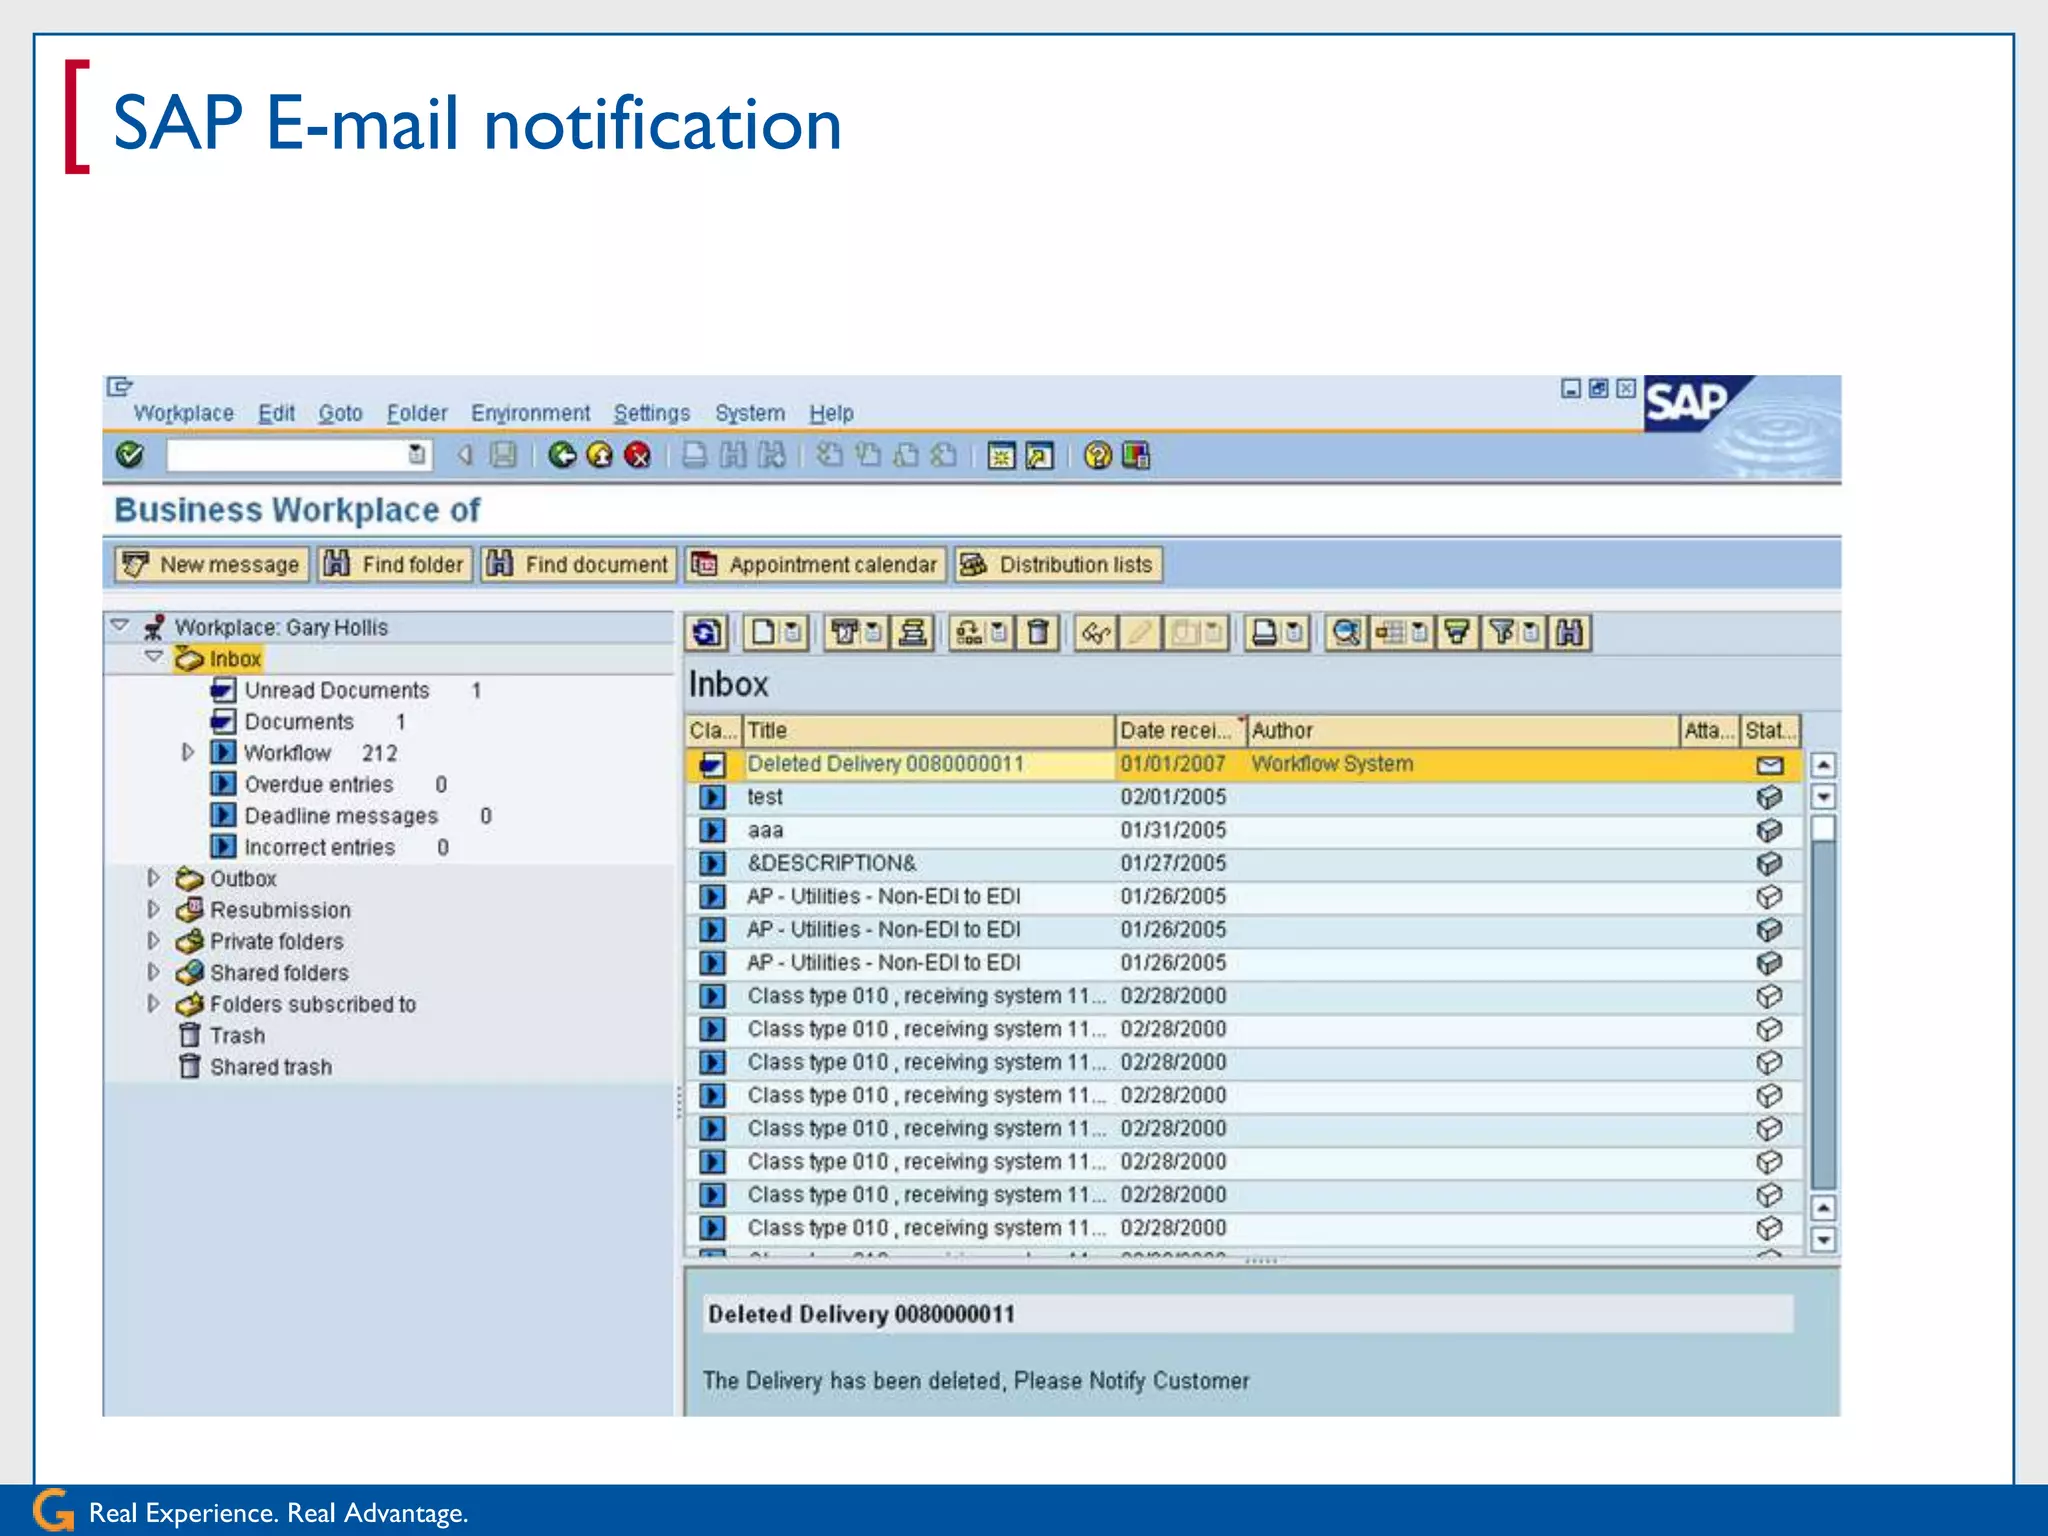Expand the Workflow tree node

click(187, 752)
